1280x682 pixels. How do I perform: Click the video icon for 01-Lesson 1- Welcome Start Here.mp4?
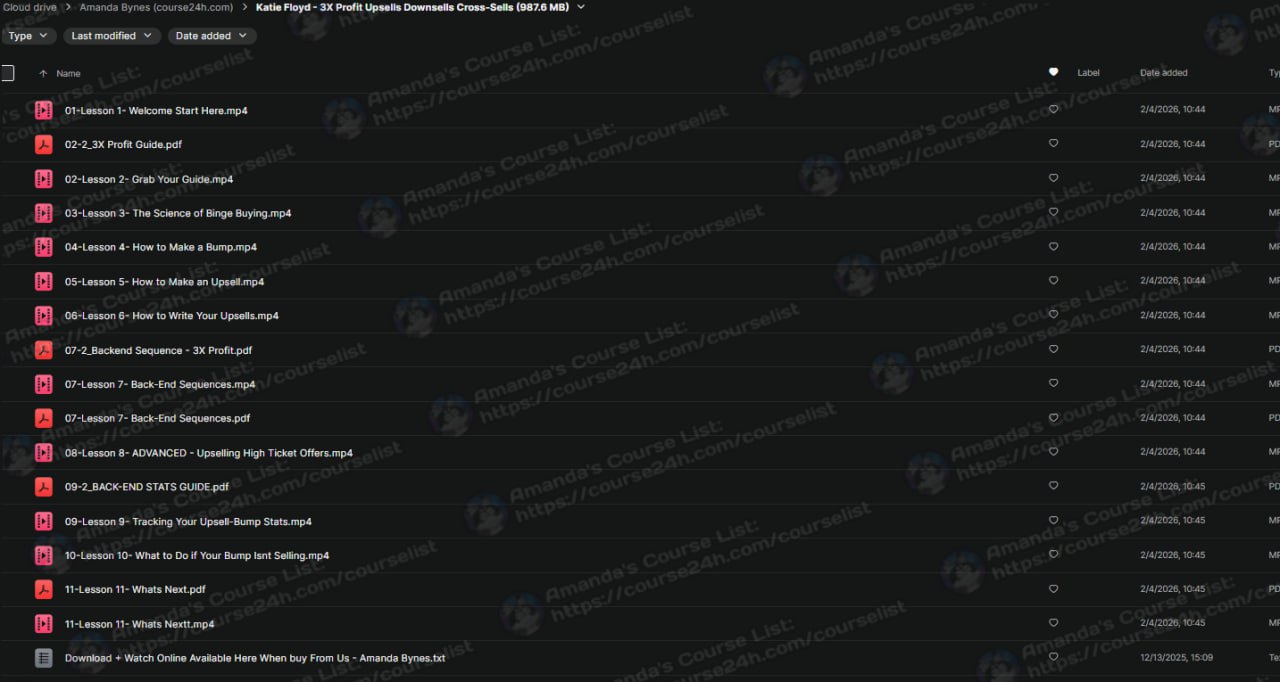(x=43, y=110)
